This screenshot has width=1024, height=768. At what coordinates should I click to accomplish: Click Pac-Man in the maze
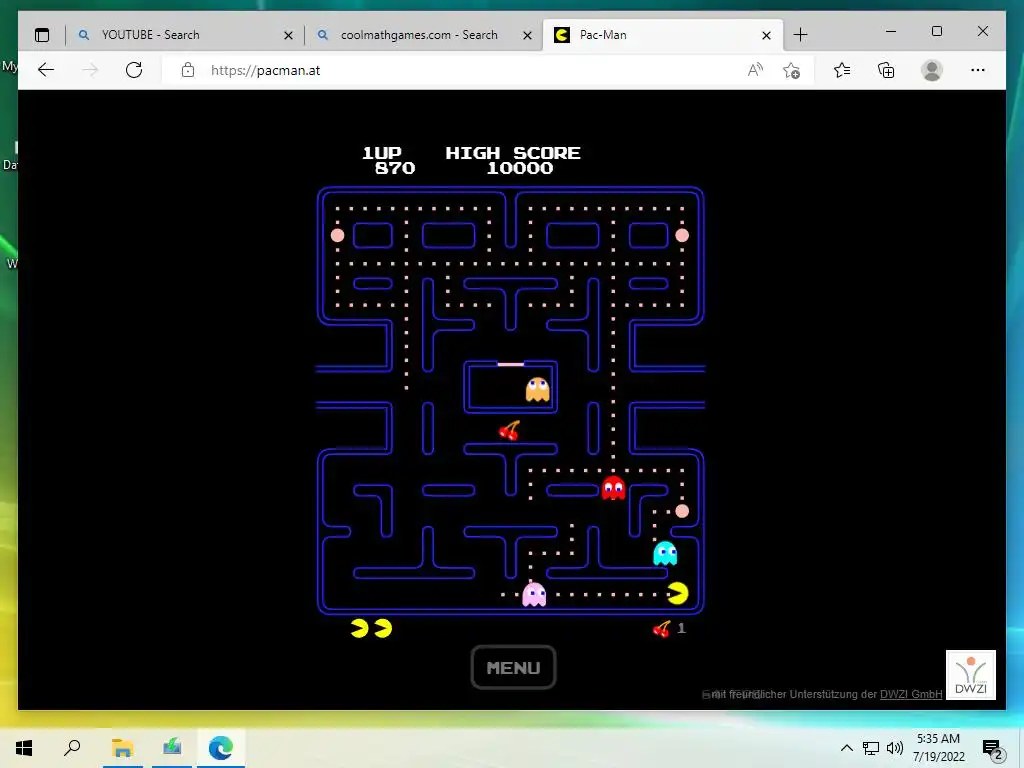pyautogui.click(x=678, y=593)
